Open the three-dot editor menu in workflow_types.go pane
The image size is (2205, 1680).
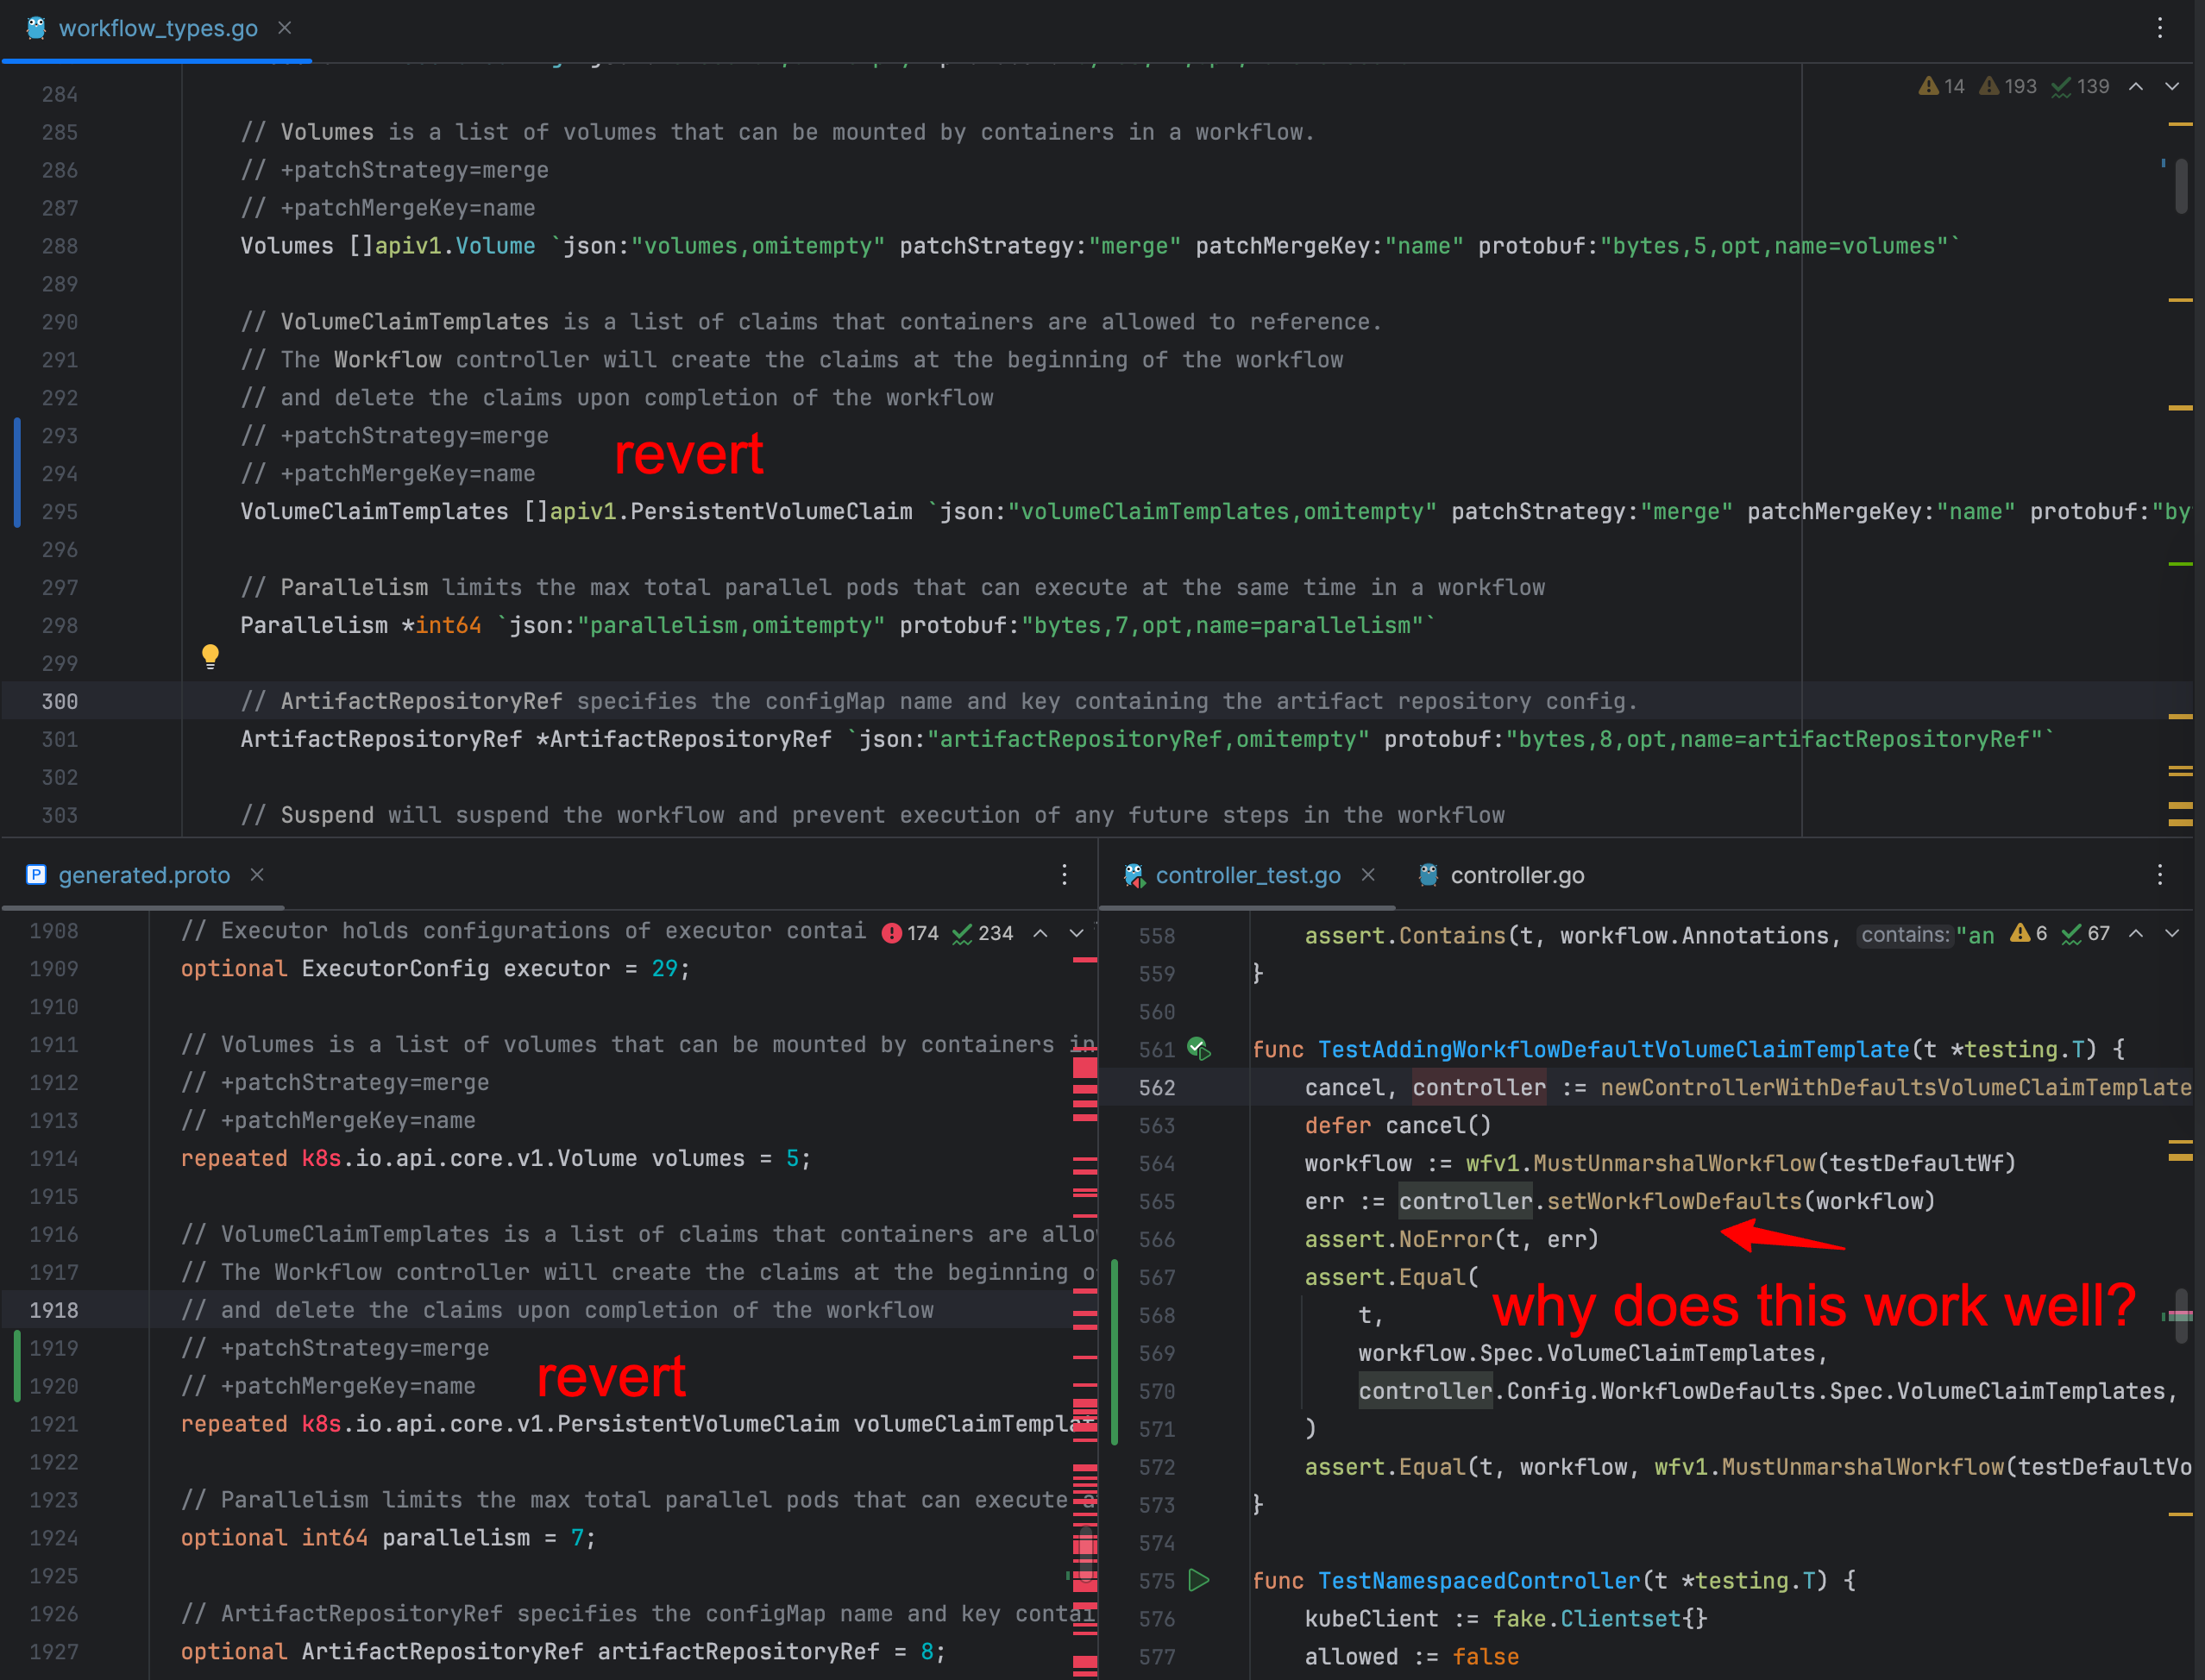(x=2161, y=28)
